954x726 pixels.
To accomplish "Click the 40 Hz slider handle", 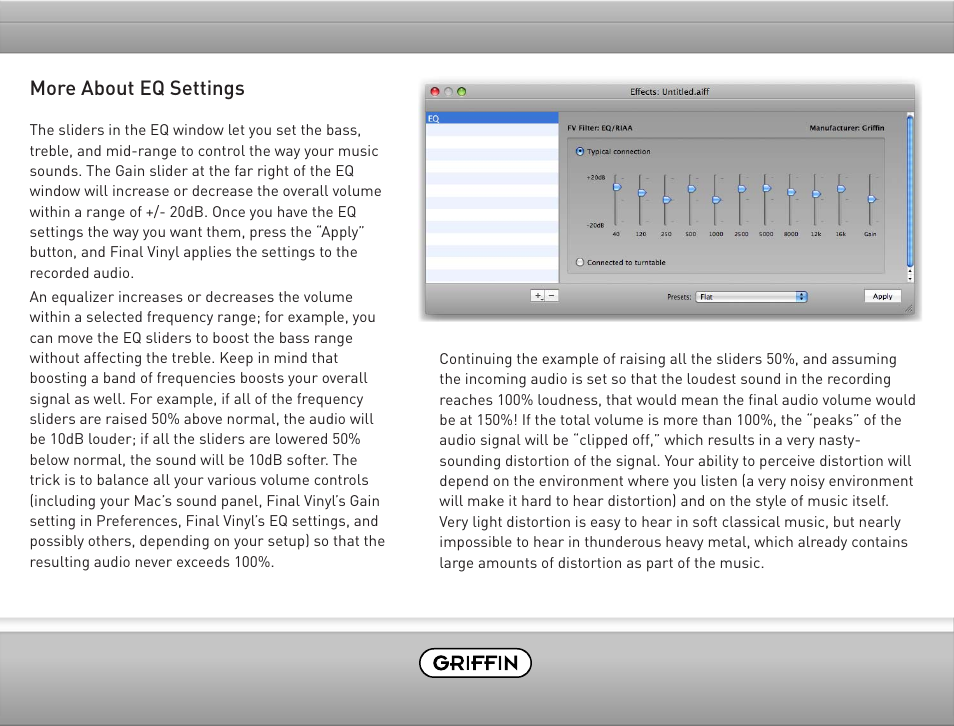I will [x=617, y=187].
